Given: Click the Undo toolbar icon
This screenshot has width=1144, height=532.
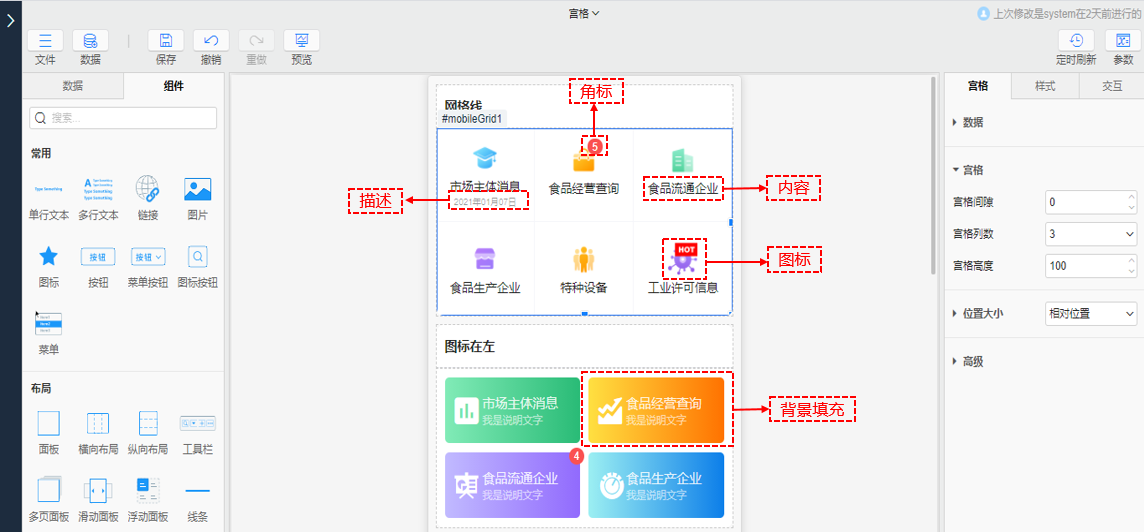Looking at the screenshot, I should 211,41.
